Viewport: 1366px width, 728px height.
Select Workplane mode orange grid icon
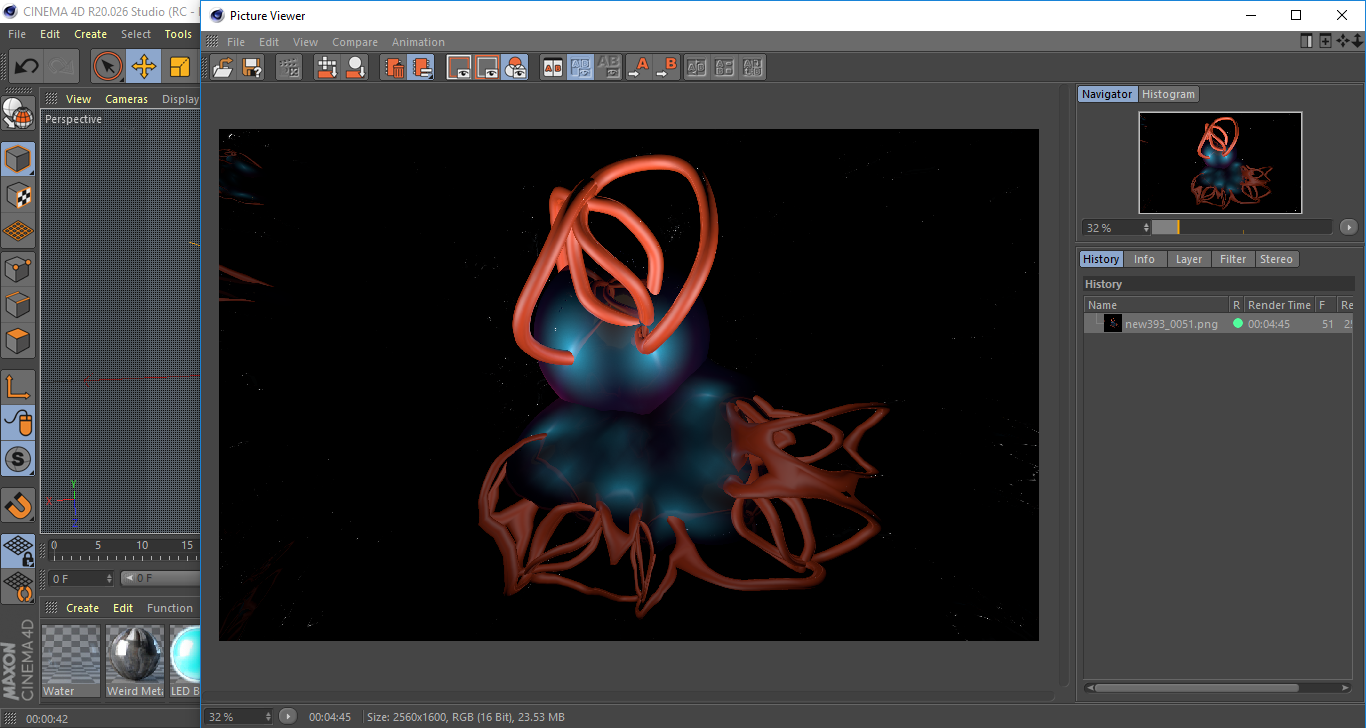(x=18, y=231)
